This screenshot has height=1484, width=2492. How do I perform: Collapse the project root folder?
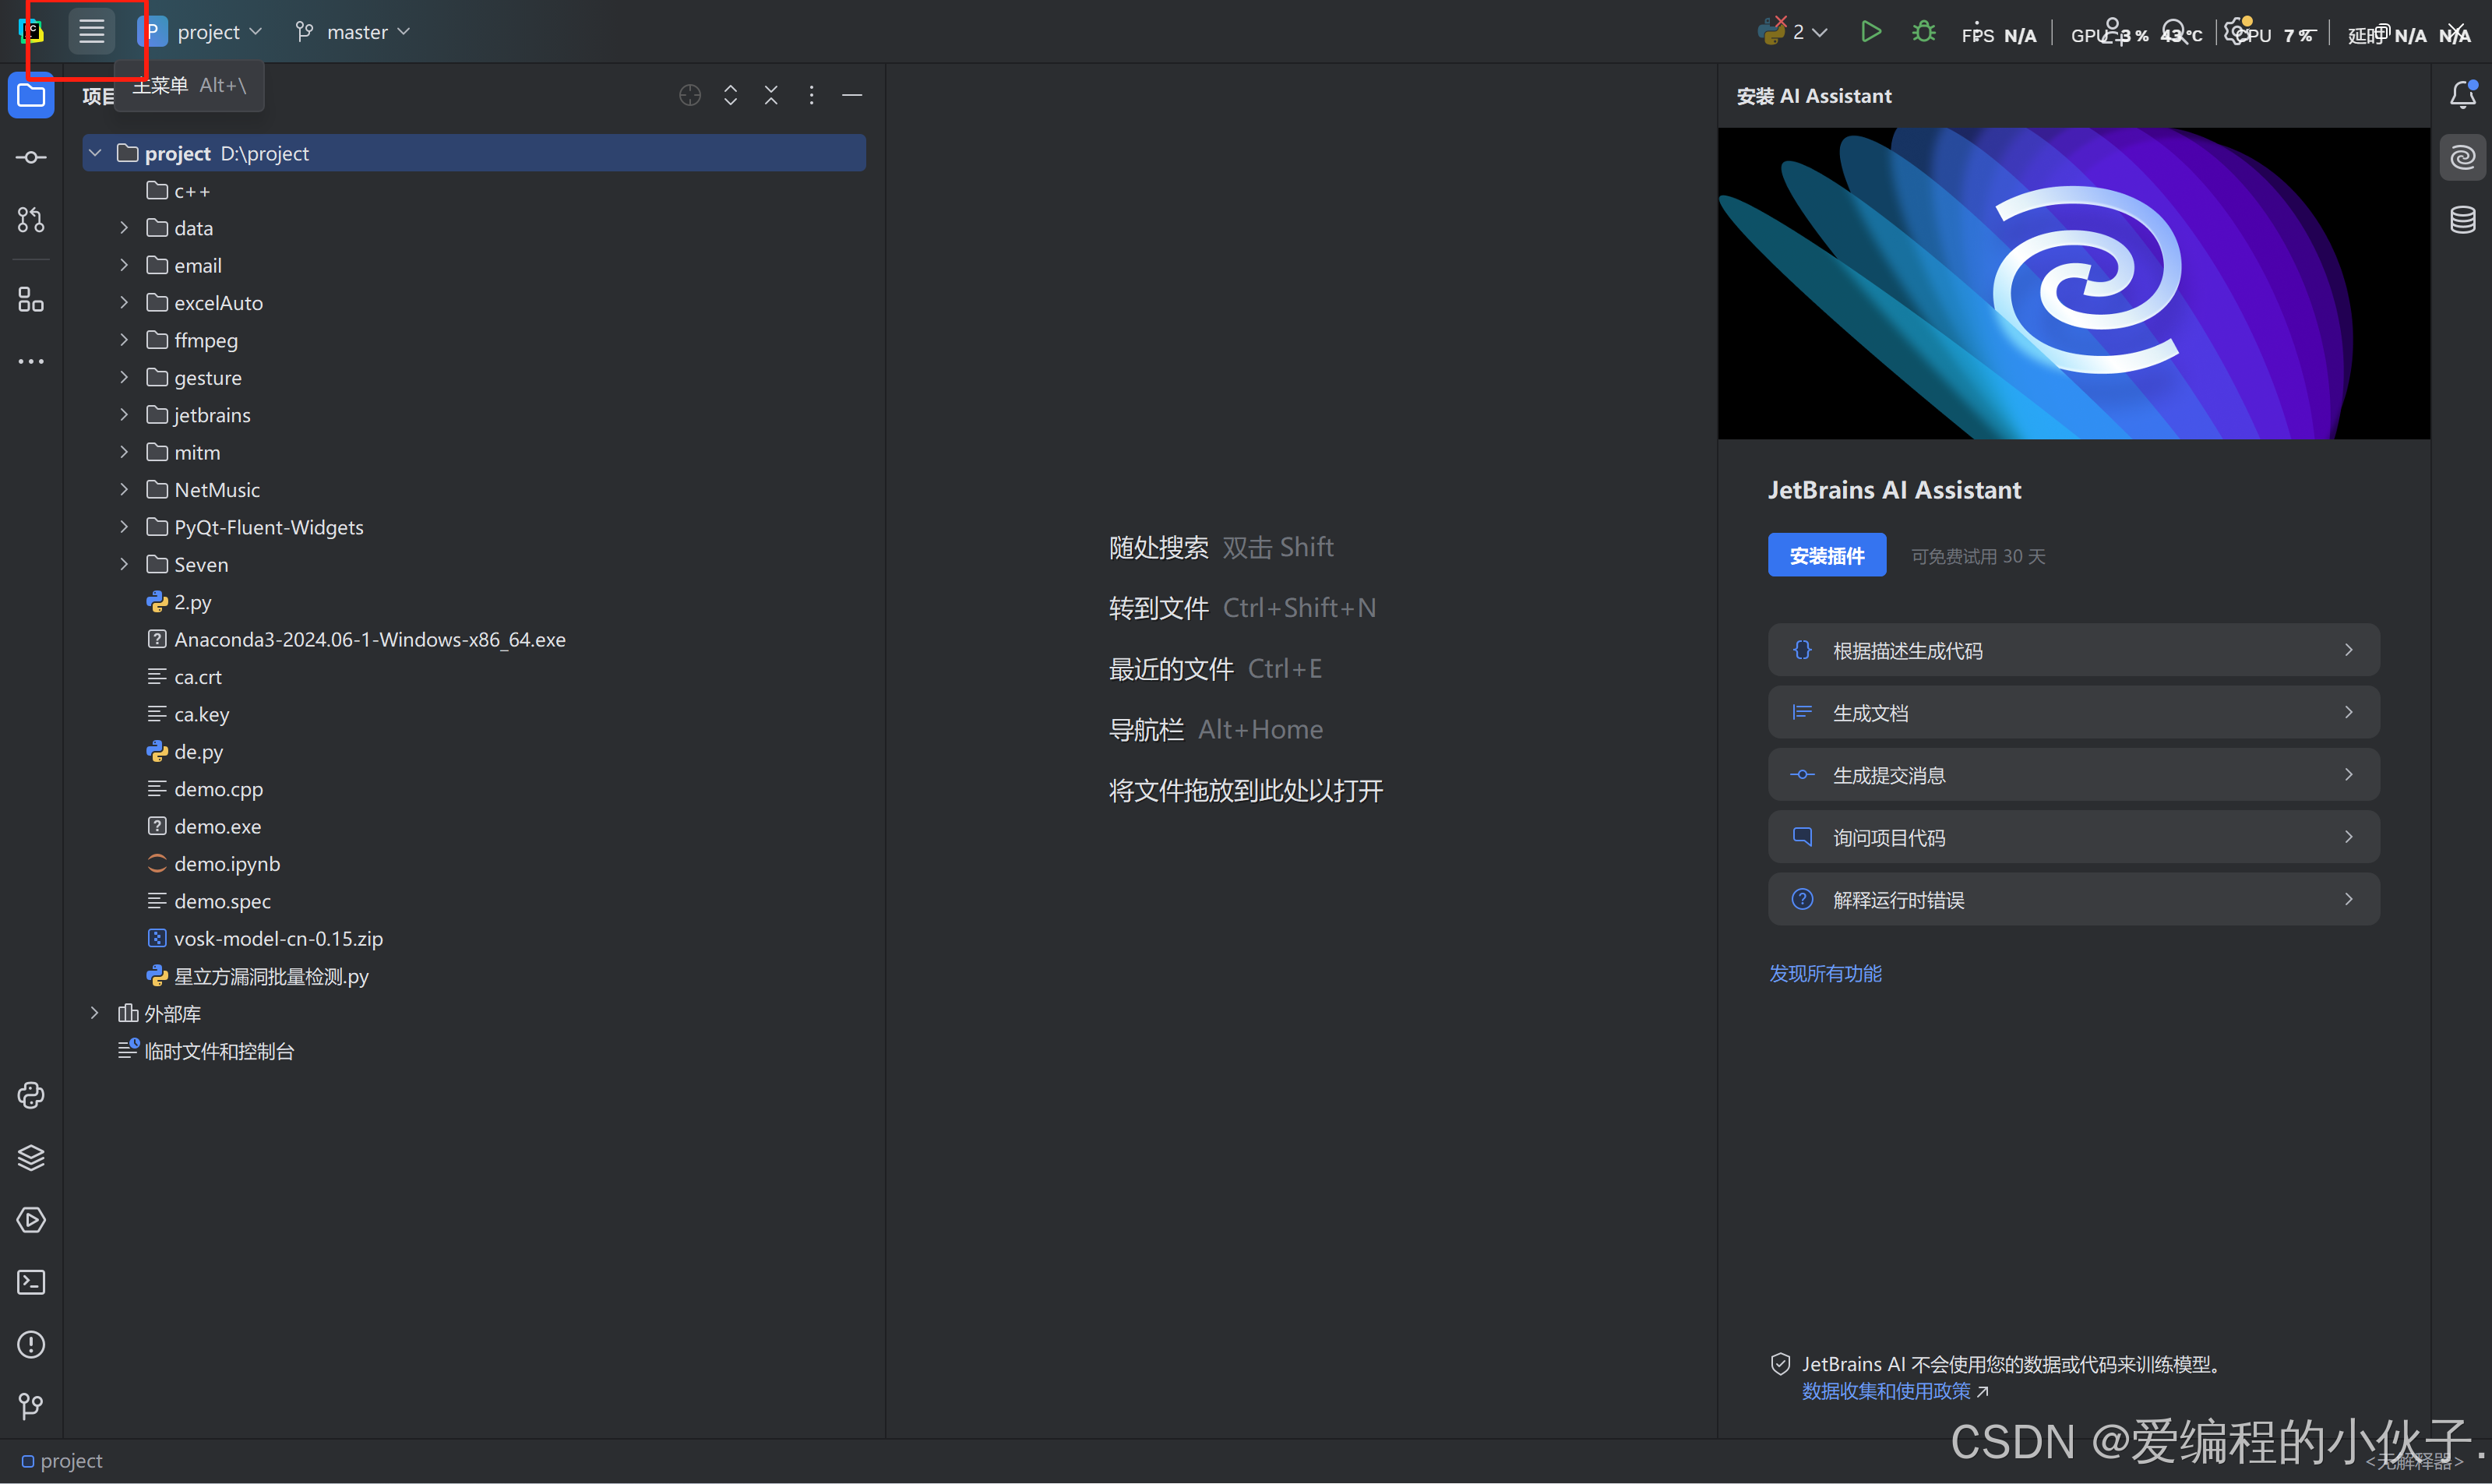(96, 153)
